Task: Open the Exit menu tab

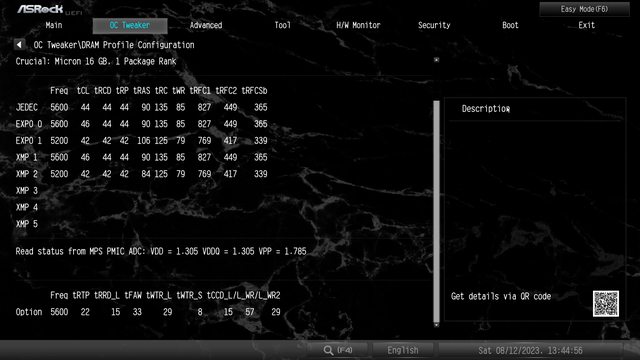Action: (587, 25)
